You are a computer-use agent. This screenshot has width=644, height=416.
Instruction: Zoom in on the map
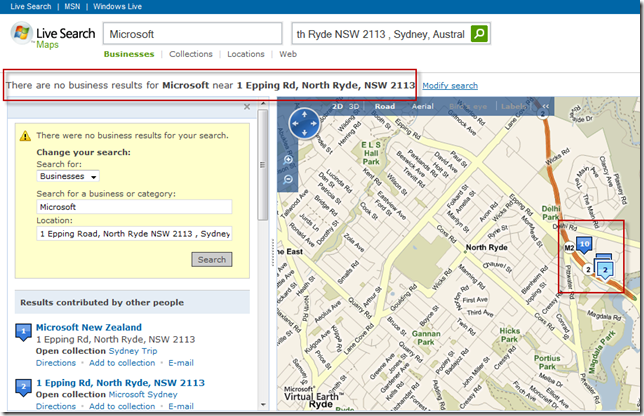289,160
